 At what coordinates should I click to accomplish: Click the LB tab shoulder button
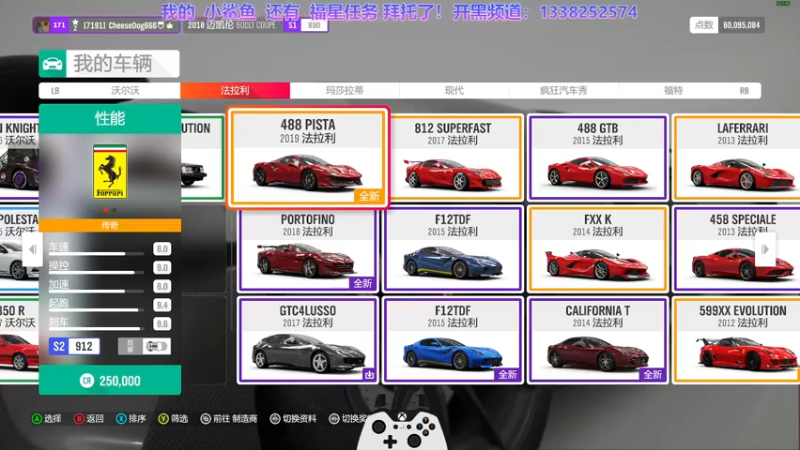coord(55,90)
